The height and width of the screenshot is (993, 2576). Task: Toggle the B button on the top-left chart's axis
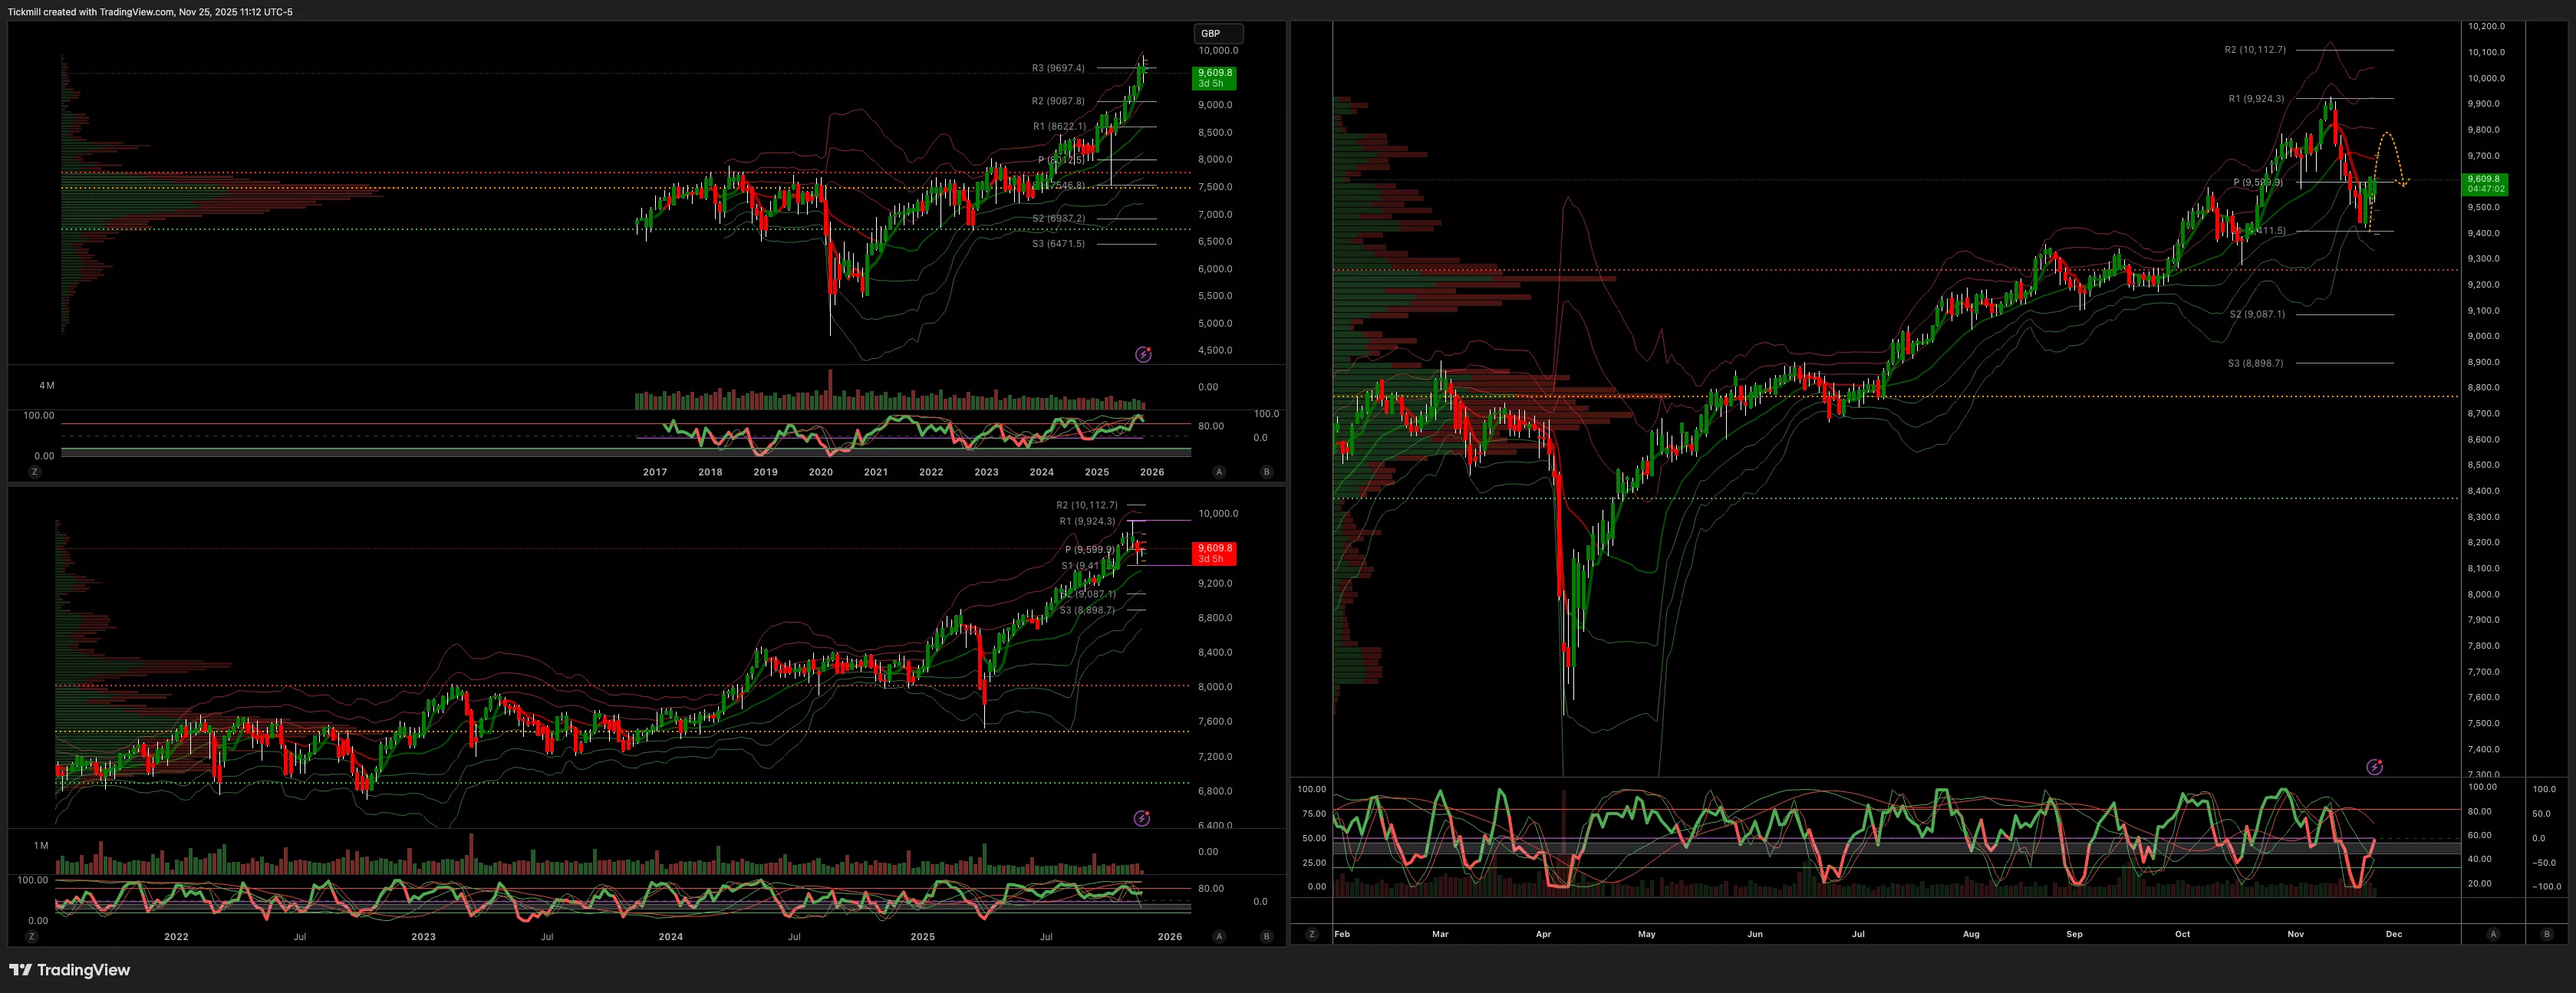point(1266,471)
